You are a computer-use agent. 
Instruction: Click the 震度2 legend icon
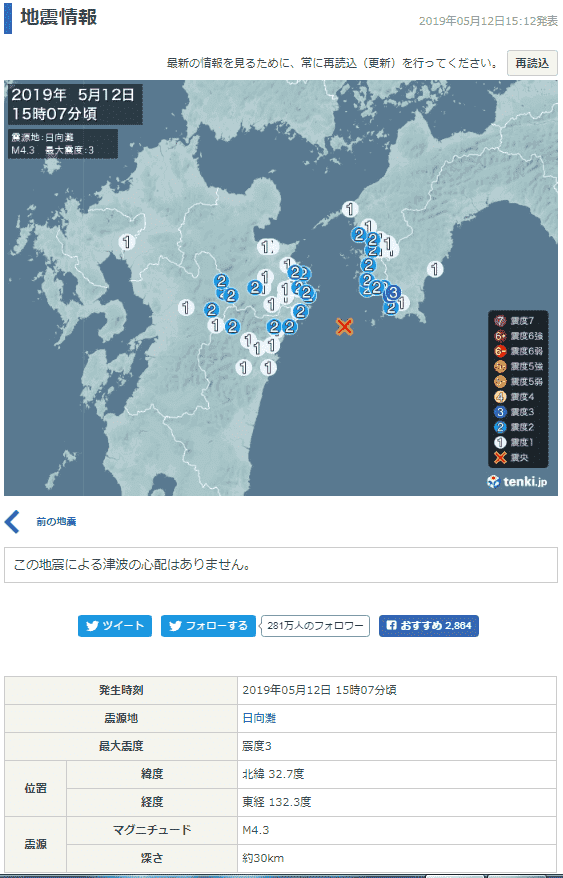pyautogui.click(x=501, y=427)
